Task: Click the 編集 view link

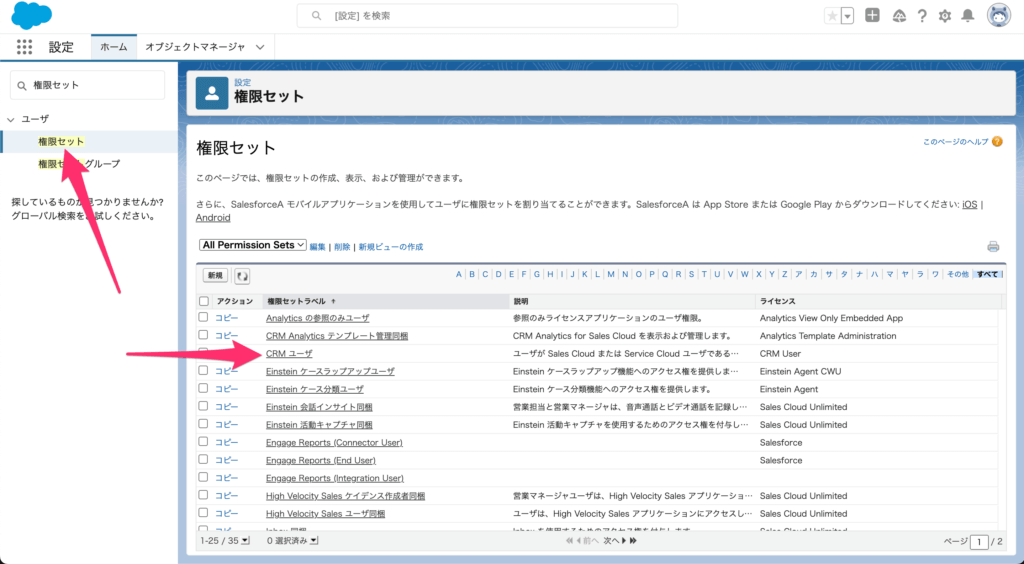Action: coord(317,247)
